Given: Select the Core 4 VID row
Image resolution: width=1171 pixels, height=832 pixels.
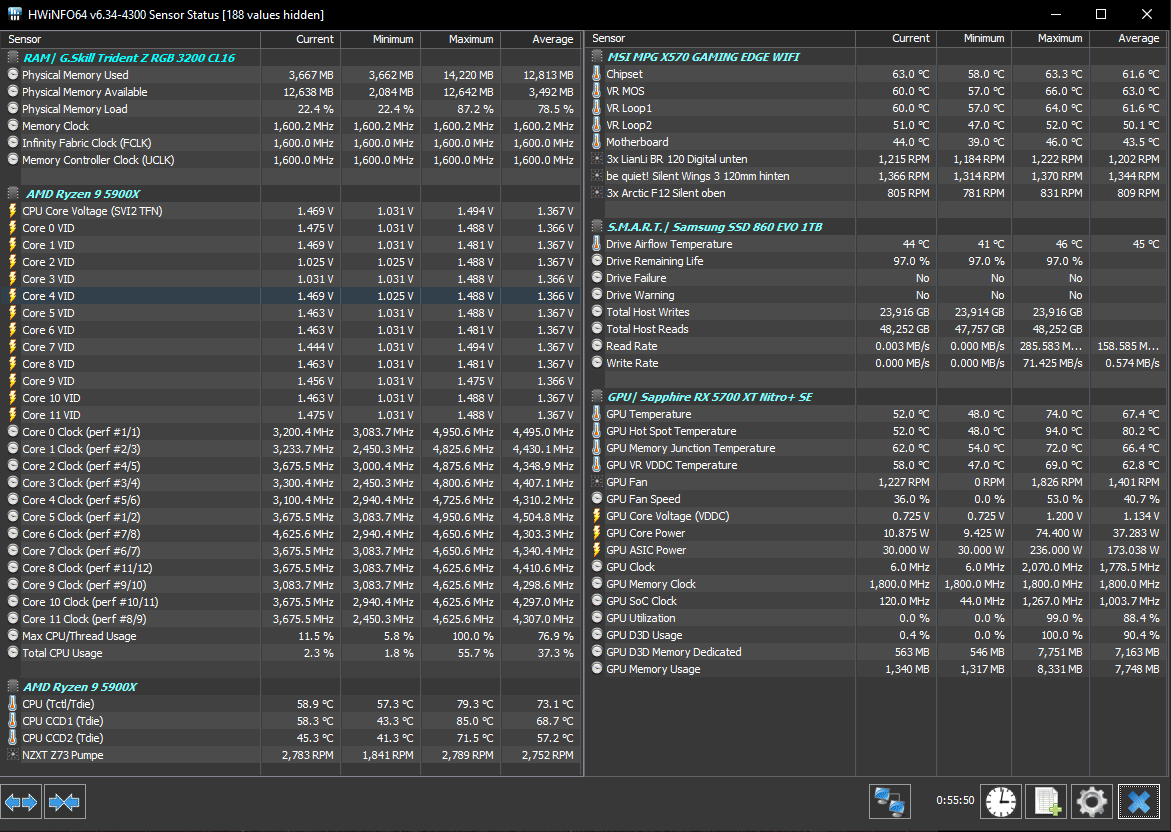Looking at the screenshot, I should (291, 296).
